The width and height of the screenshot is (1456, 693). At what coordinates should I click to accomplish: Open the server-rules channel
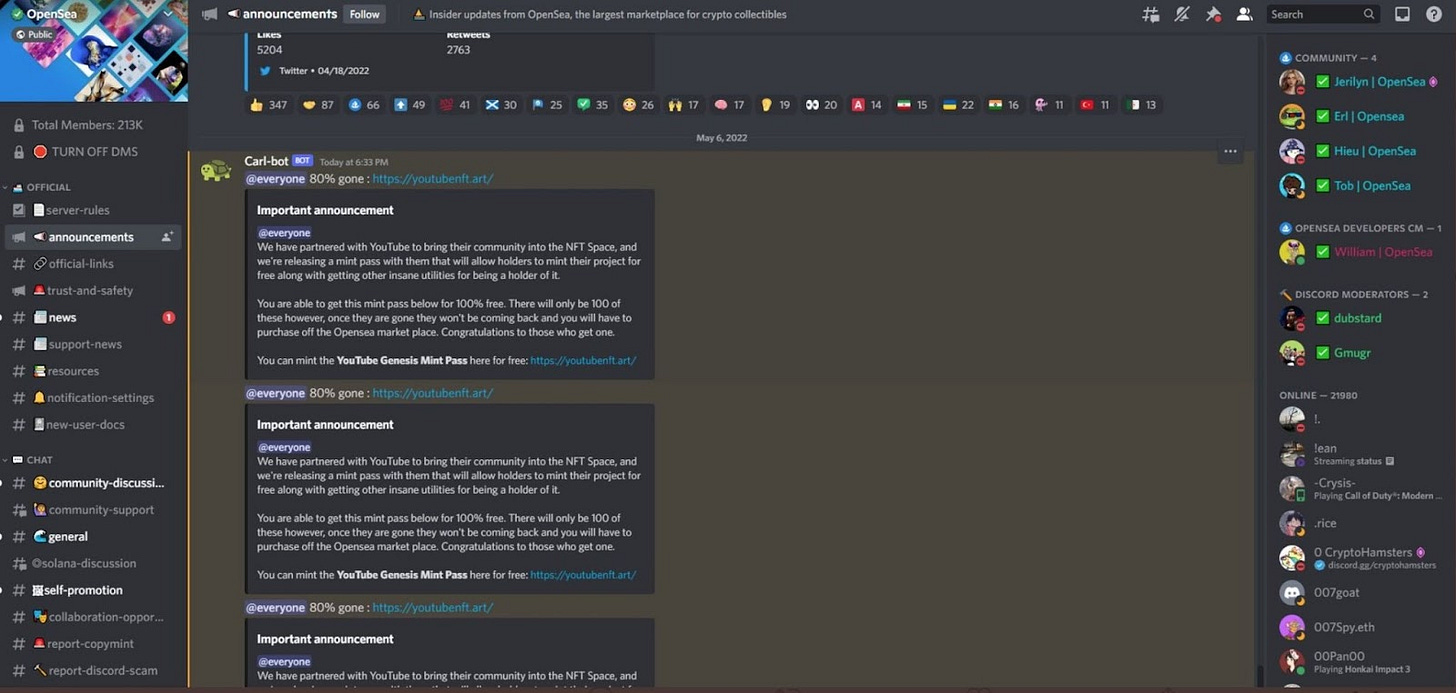[93, 210]
